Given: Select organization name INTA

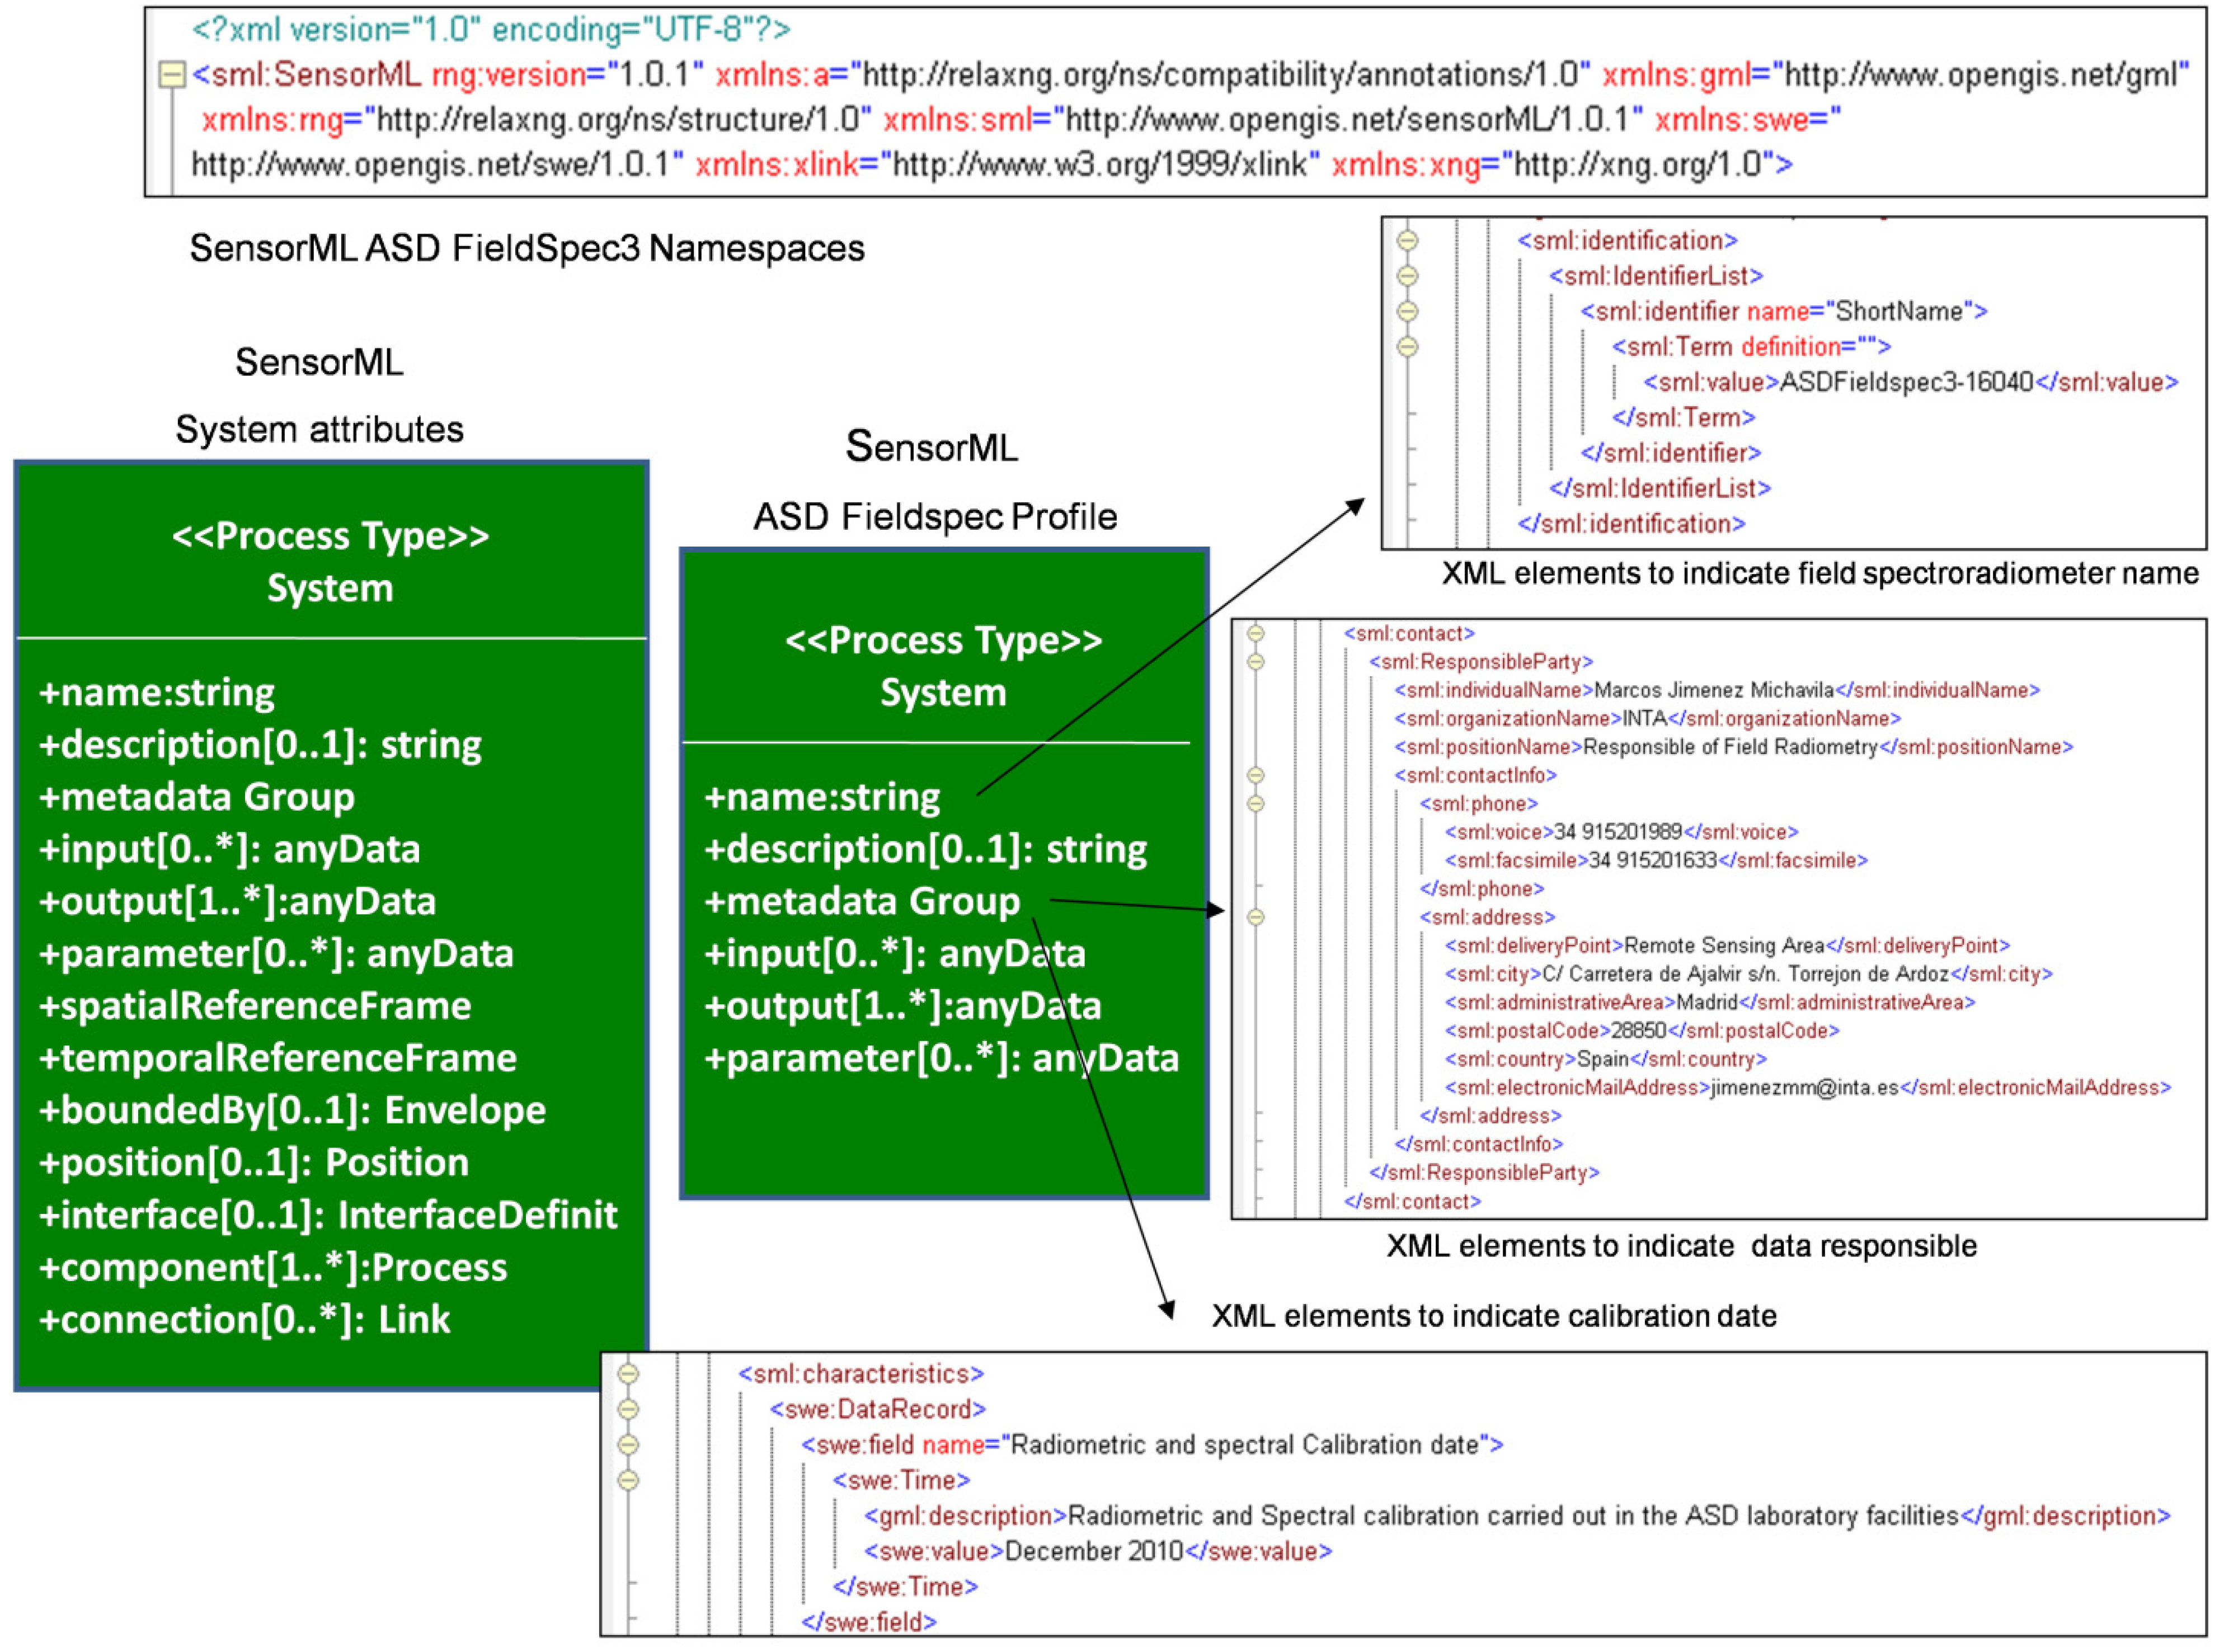Looking at the screenshot, I should [1645, 719].
